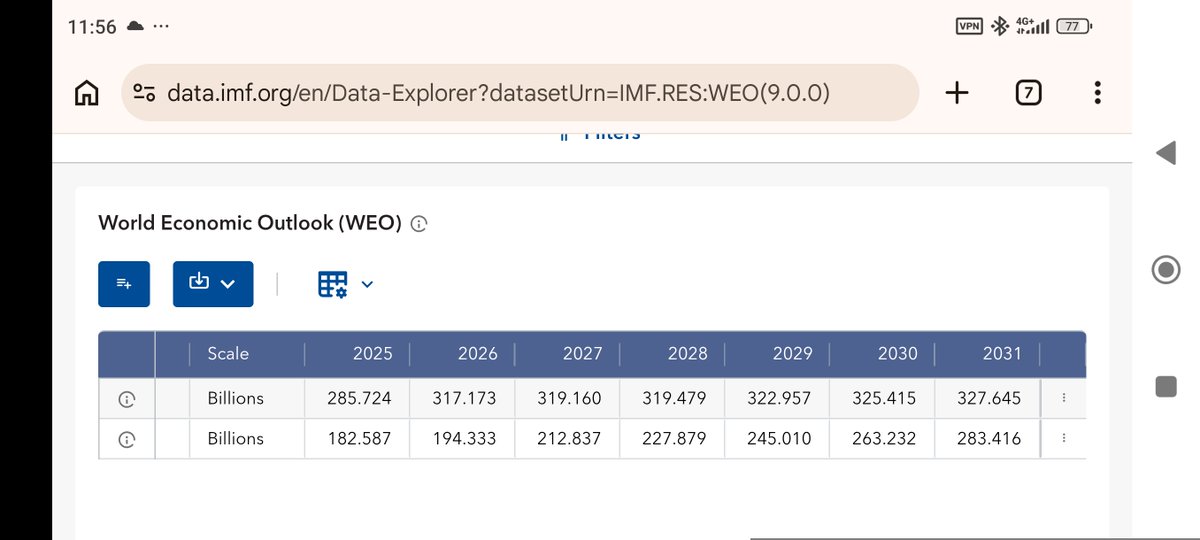This screenshot has height=540, width=1200.
Task: Select cell value 182.587
Action: [x=359, y=438]
